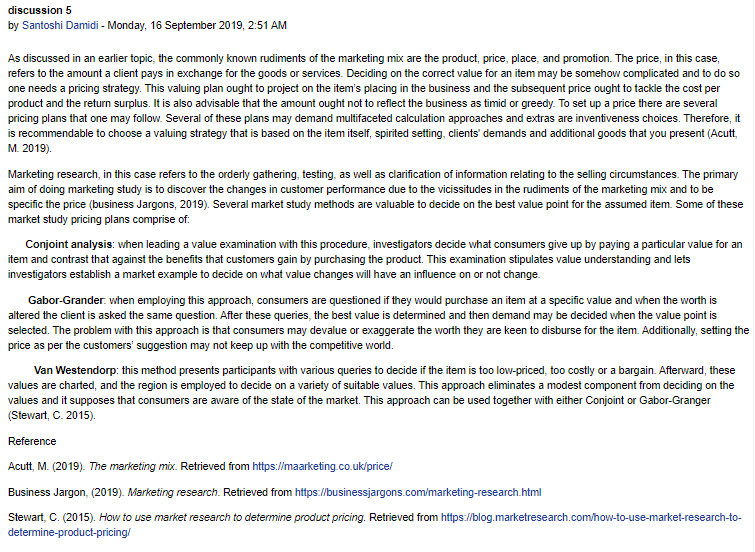Click the bold 'Conjoint analysis' term
The image size is (755, 552).
69,244
